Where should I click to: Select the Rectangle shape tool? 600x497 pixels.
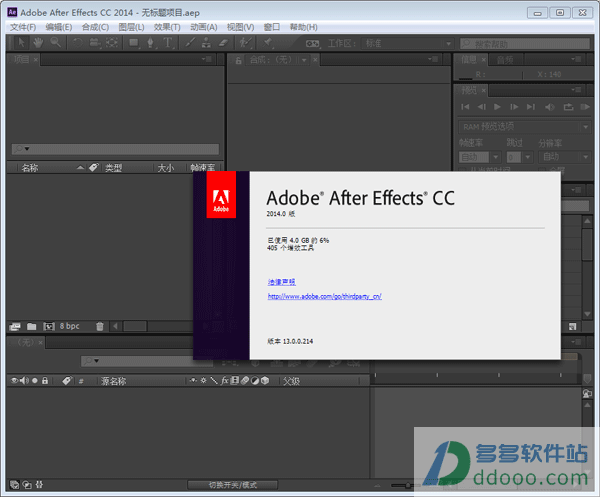click(x=134, y=42)
